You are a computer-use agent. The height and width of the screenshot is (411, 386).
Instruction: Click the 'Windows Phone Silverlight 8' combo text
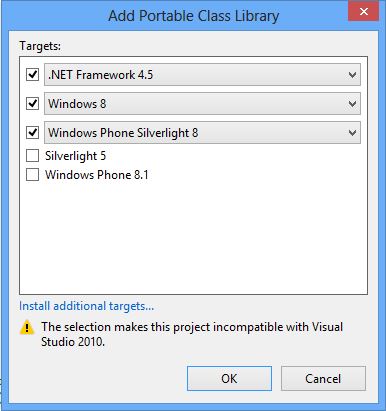pyautogui.click(x=123, y=133)
